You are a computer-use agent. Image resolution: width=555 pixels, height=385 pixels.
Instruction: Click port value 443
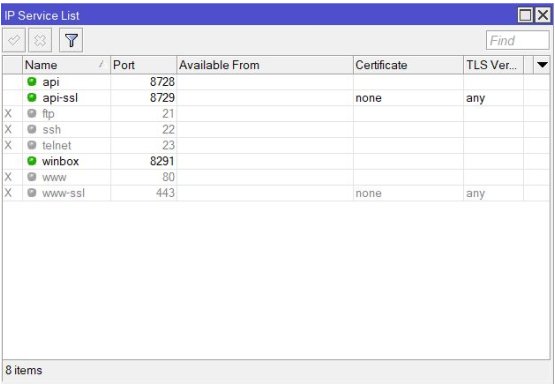[165, 193]
